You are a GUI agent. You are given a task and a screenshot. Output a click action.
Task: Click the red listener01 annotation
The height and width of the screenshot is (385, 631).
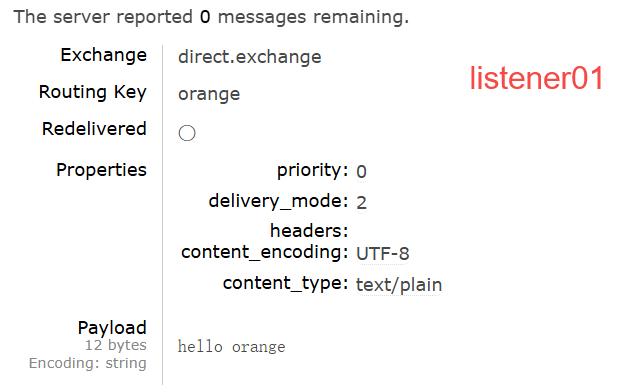(x=536, y=78)
